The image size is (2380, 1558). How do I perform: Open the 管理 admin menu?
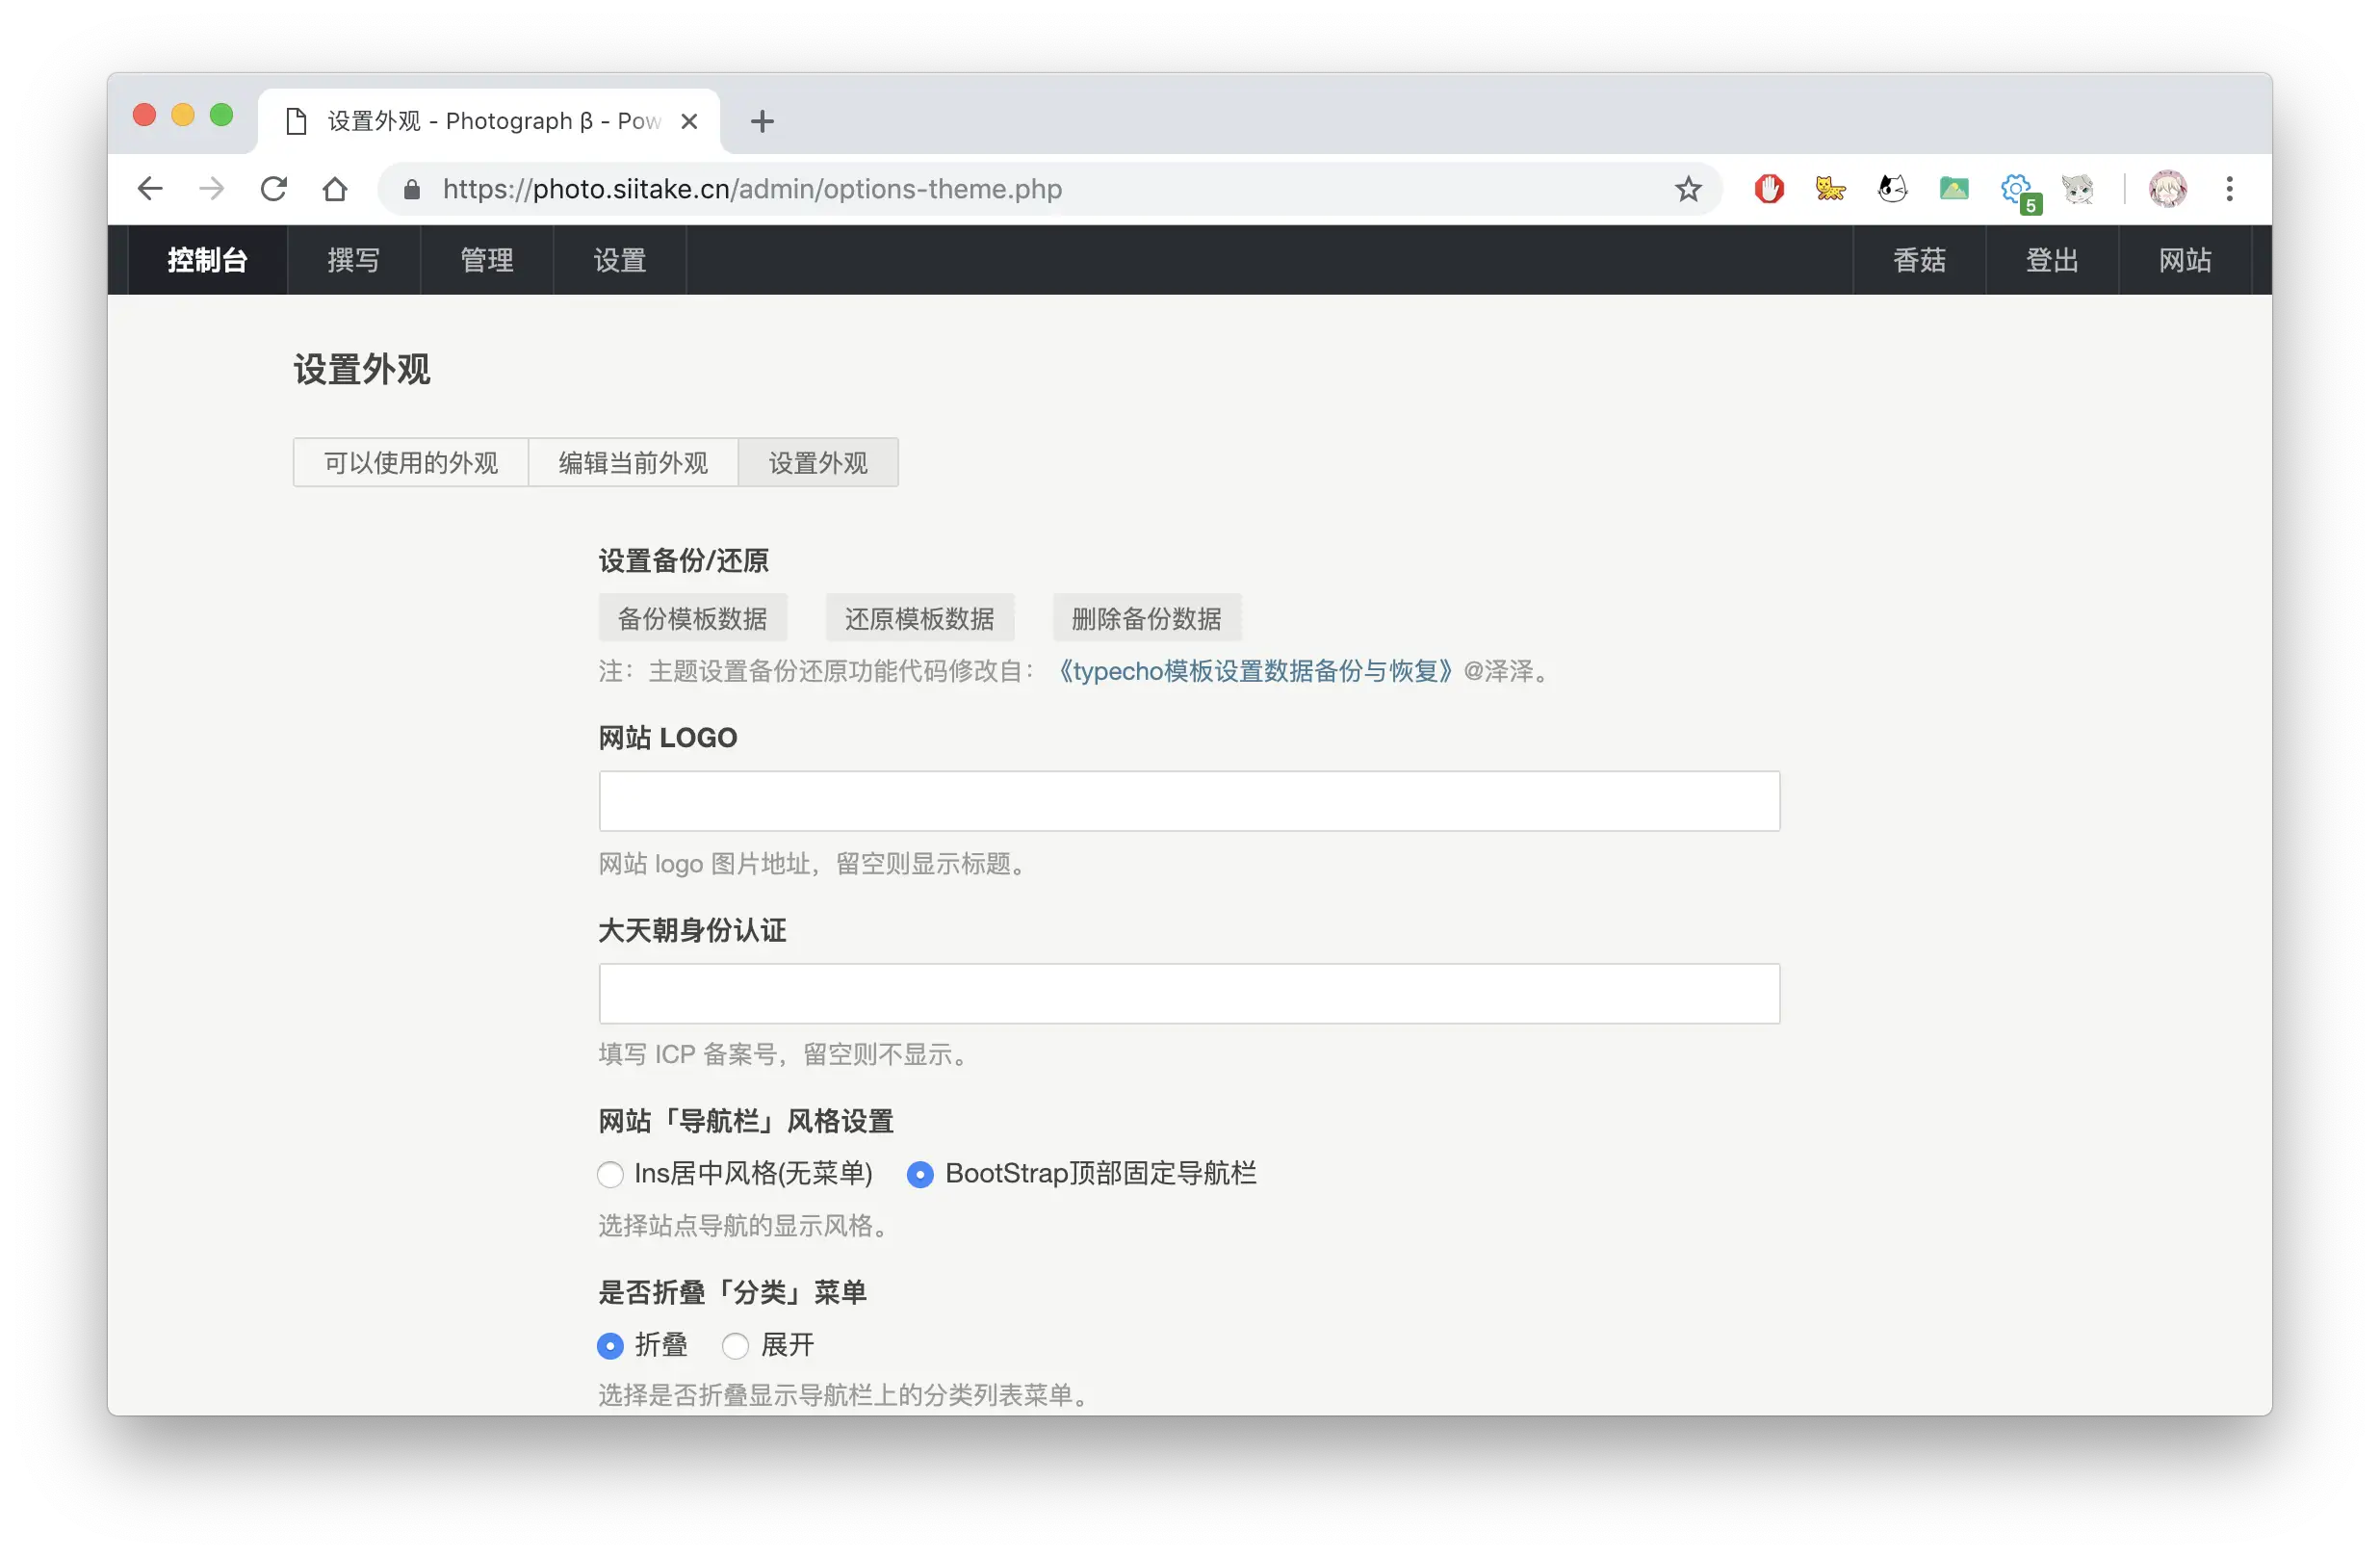[486, 260]
